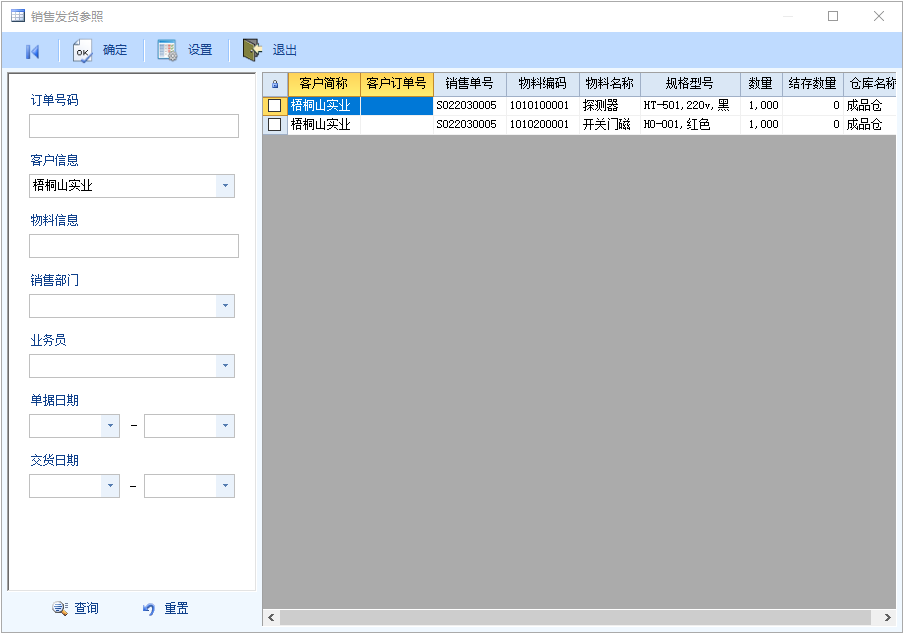Click the 订单号码 input field
Screen dimensions: 904x634
[x=134, y=126]
